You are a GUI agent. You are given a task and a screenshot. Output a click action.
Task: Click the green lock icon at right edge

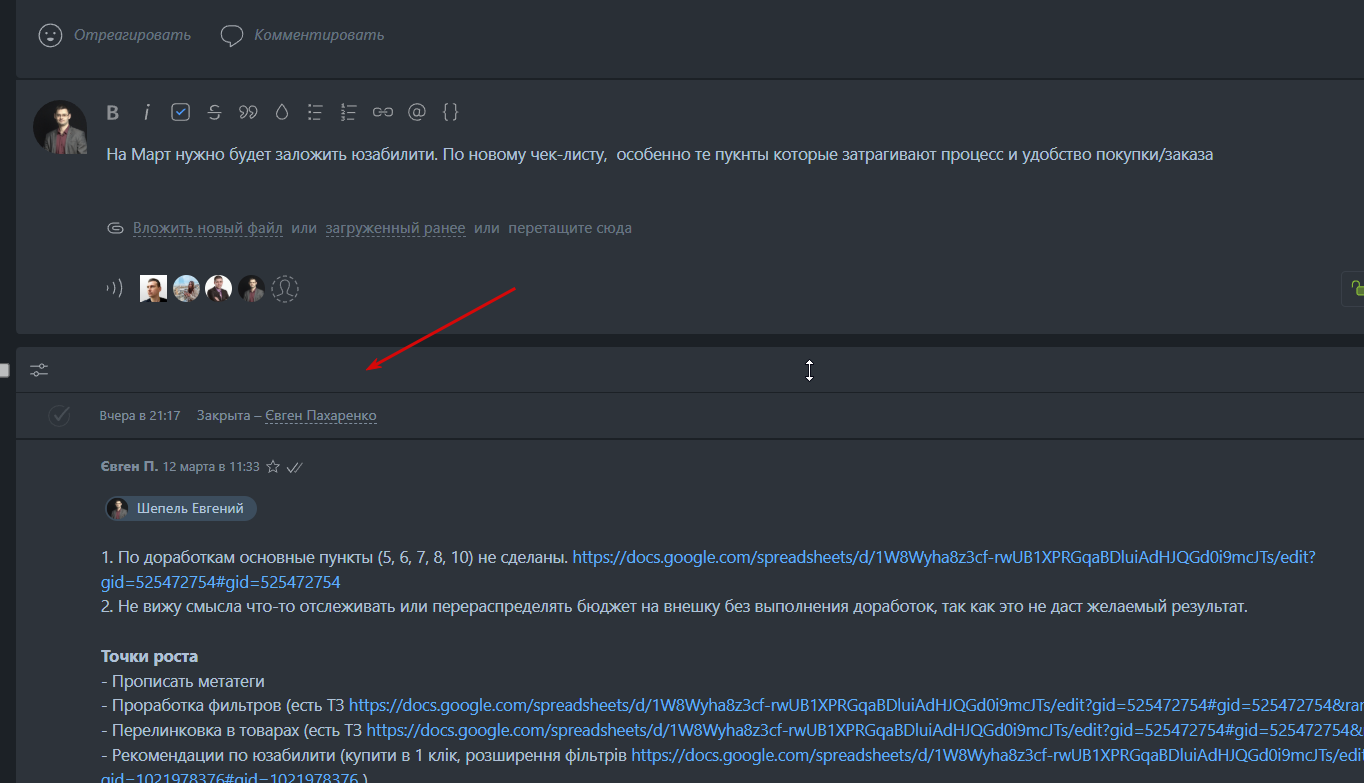click(x=1355, y=288)
